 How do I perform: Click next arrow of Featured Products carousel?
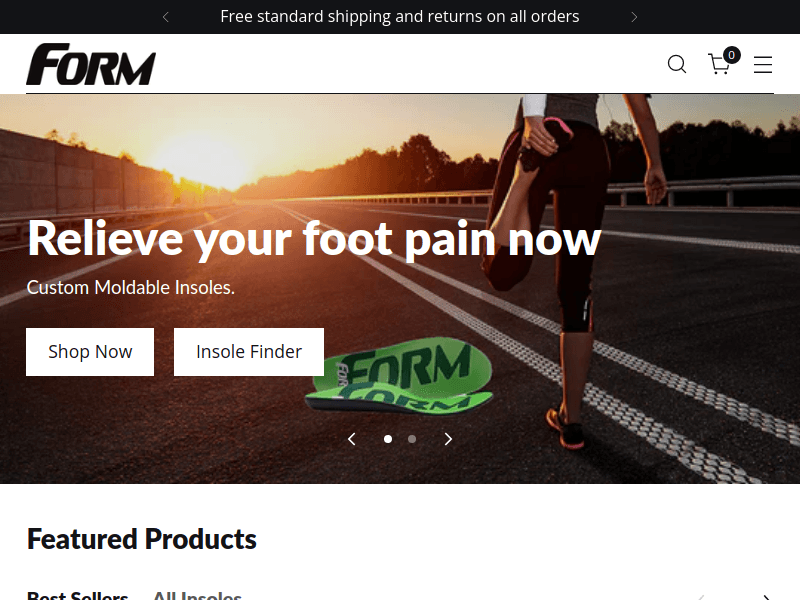point(766,596)
